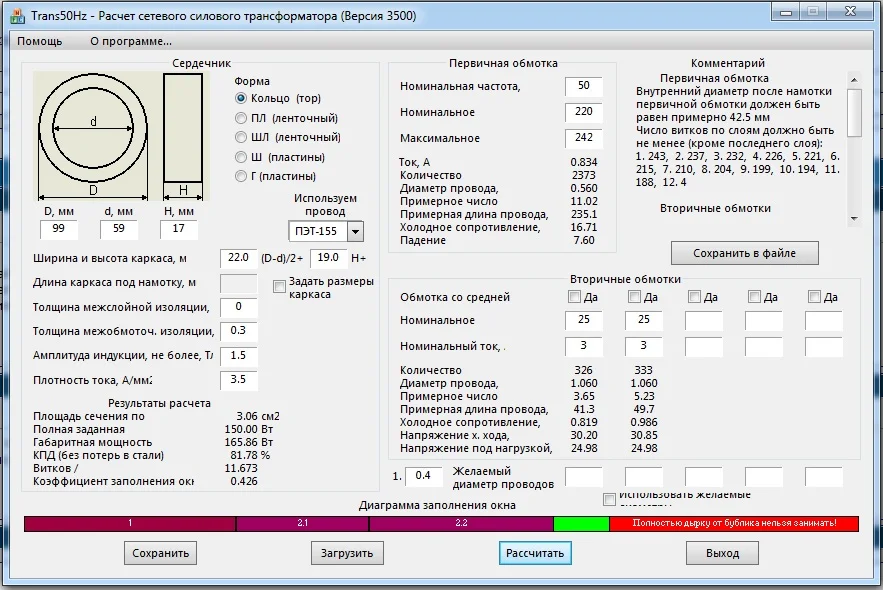Select the Кольцо (тор) core shape

pos(241,98)
